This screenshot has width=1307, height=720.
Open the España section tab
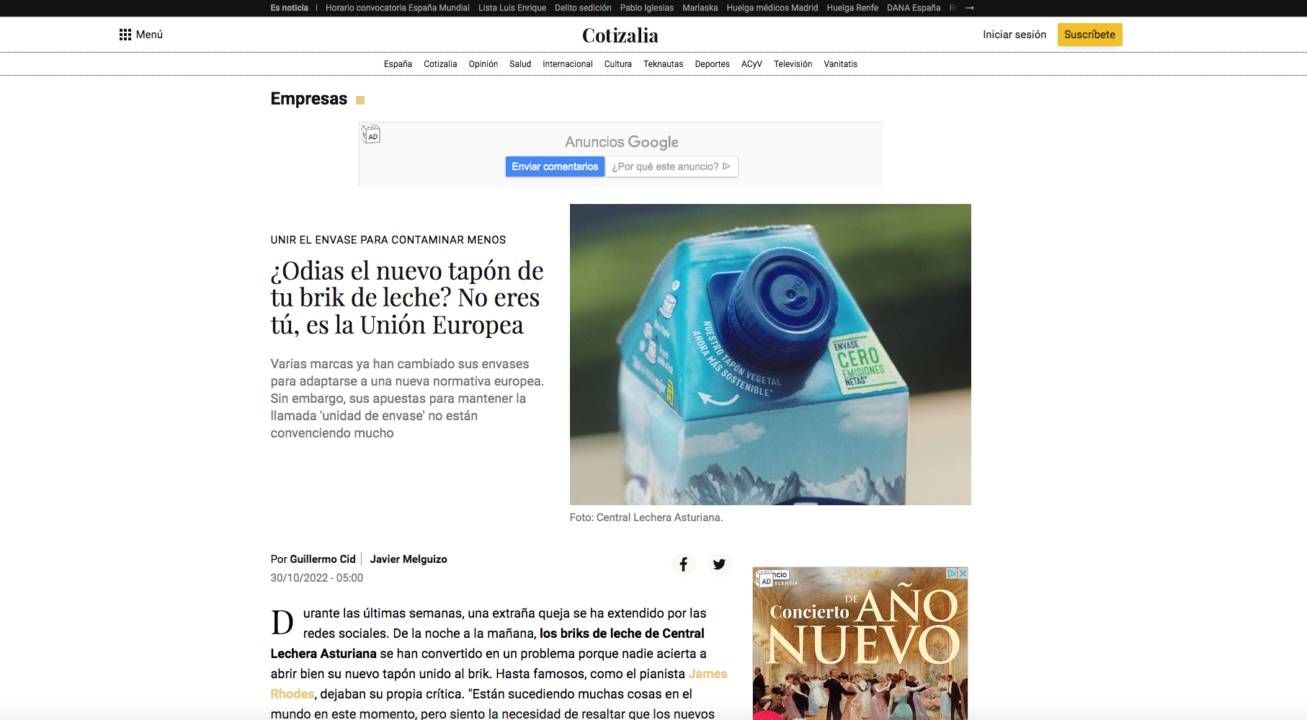[397, 64]
